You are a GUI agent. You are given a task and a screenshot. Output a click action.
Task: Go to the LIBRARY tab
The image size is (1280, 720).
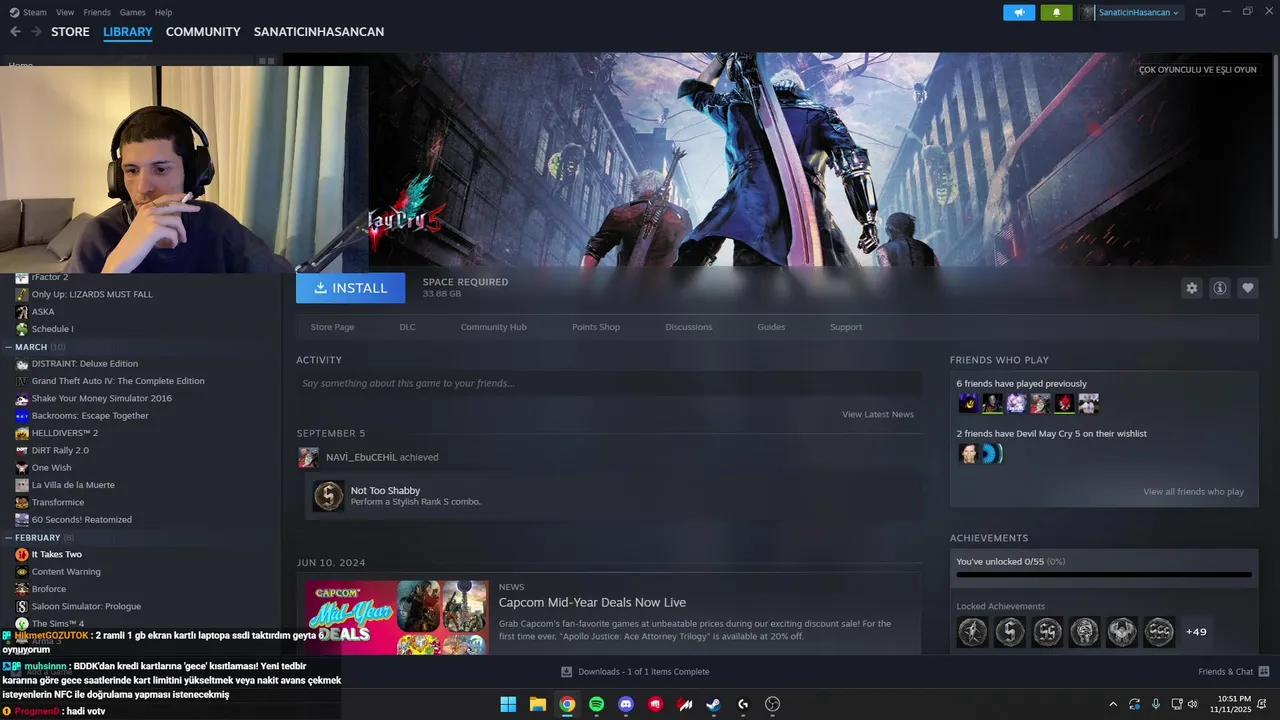pos(128,32)
